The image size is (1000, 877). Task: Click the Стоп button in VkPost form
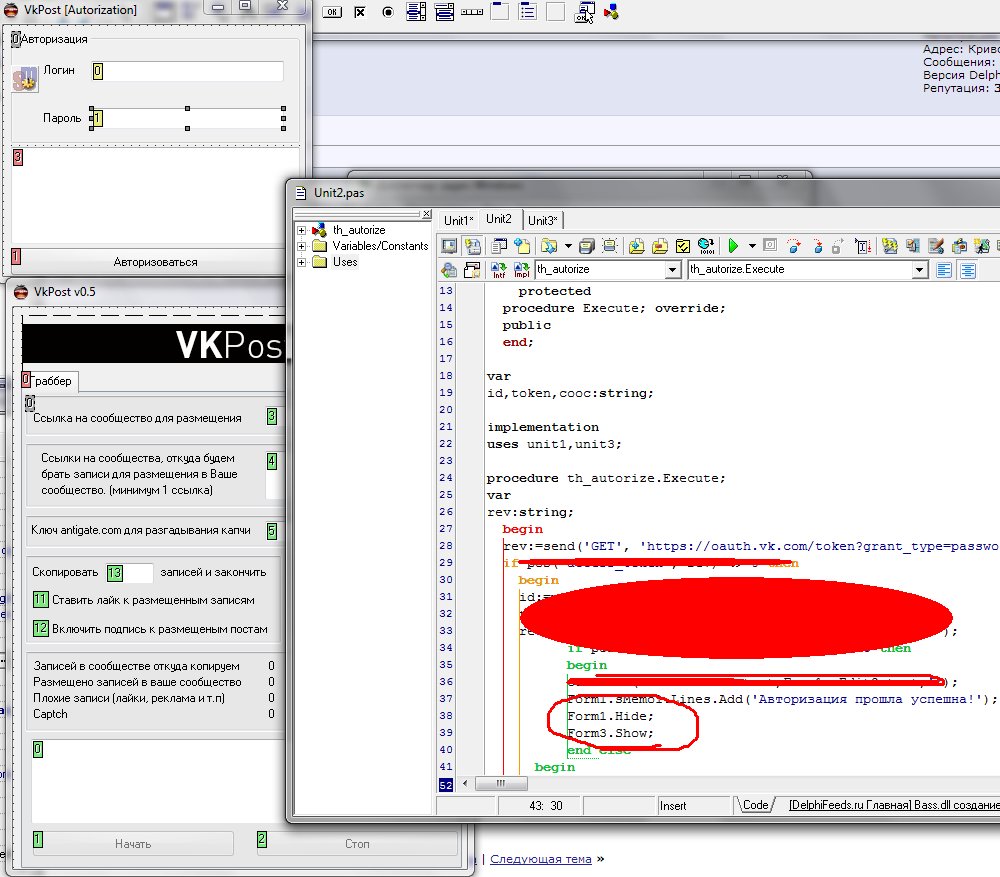357,843
